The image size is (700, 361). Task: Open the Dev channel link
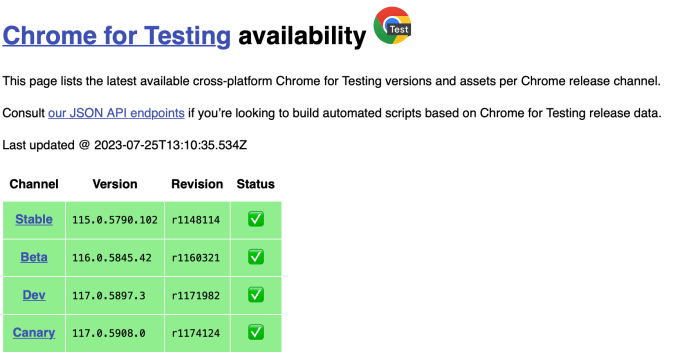(x=34, y=295)
